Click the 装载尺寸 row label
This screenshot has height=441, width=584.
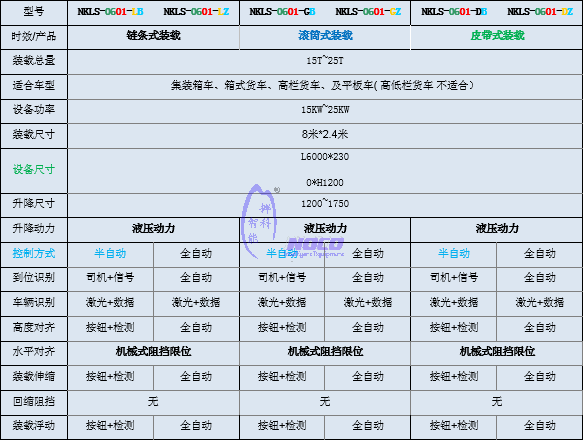[34, 134]
